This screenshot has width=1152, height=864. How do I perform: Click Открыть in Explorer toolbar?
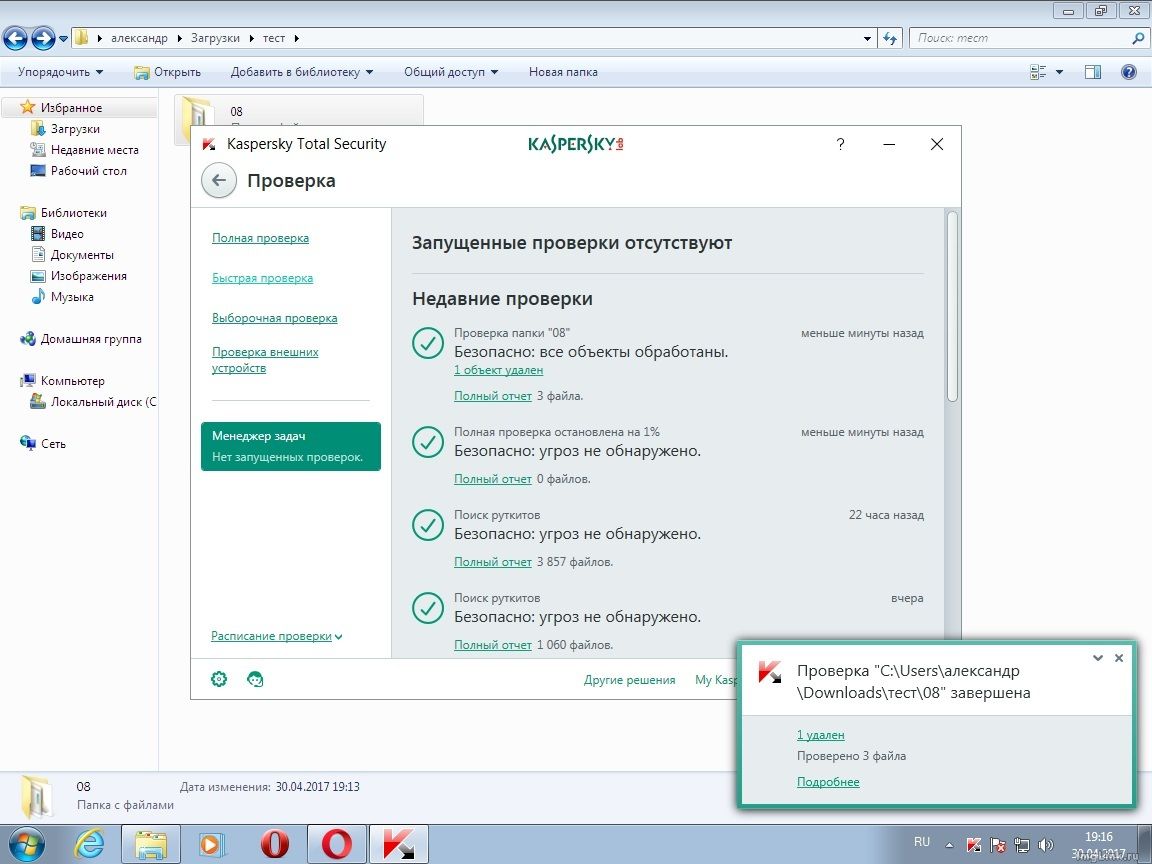168,72
